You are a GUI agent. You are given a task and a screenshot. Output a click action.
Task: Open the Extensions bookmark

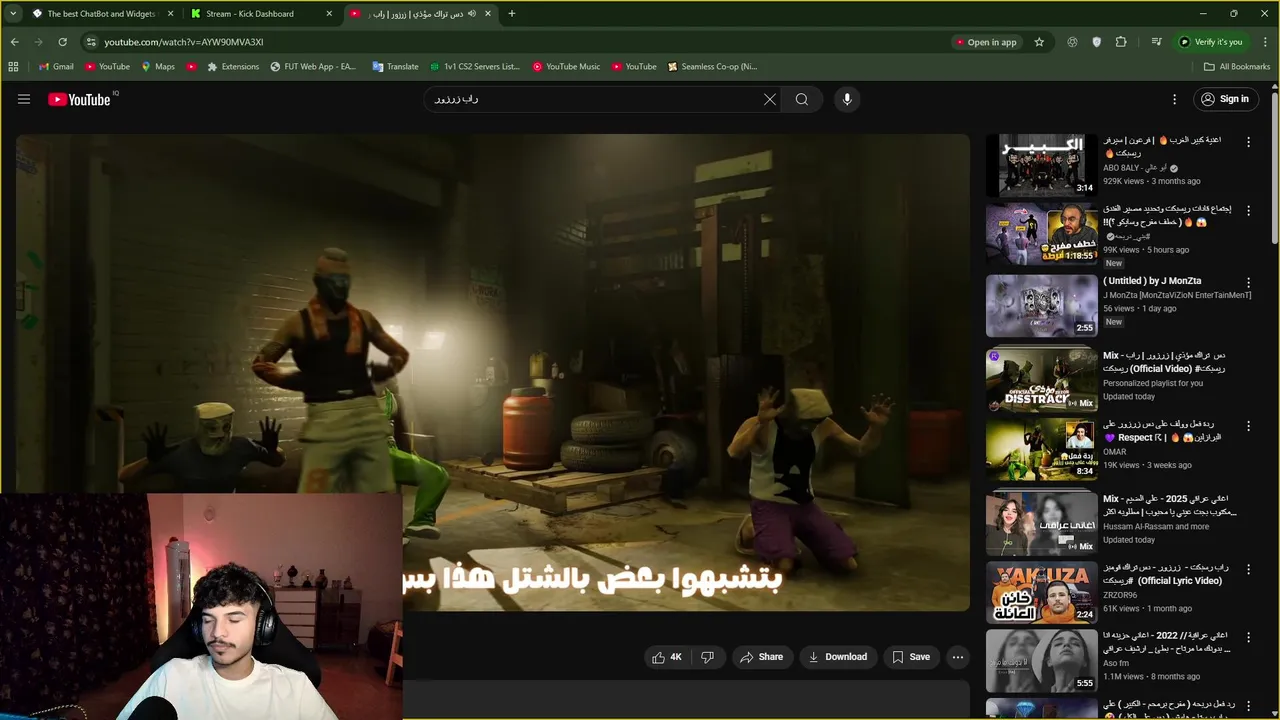233,67
